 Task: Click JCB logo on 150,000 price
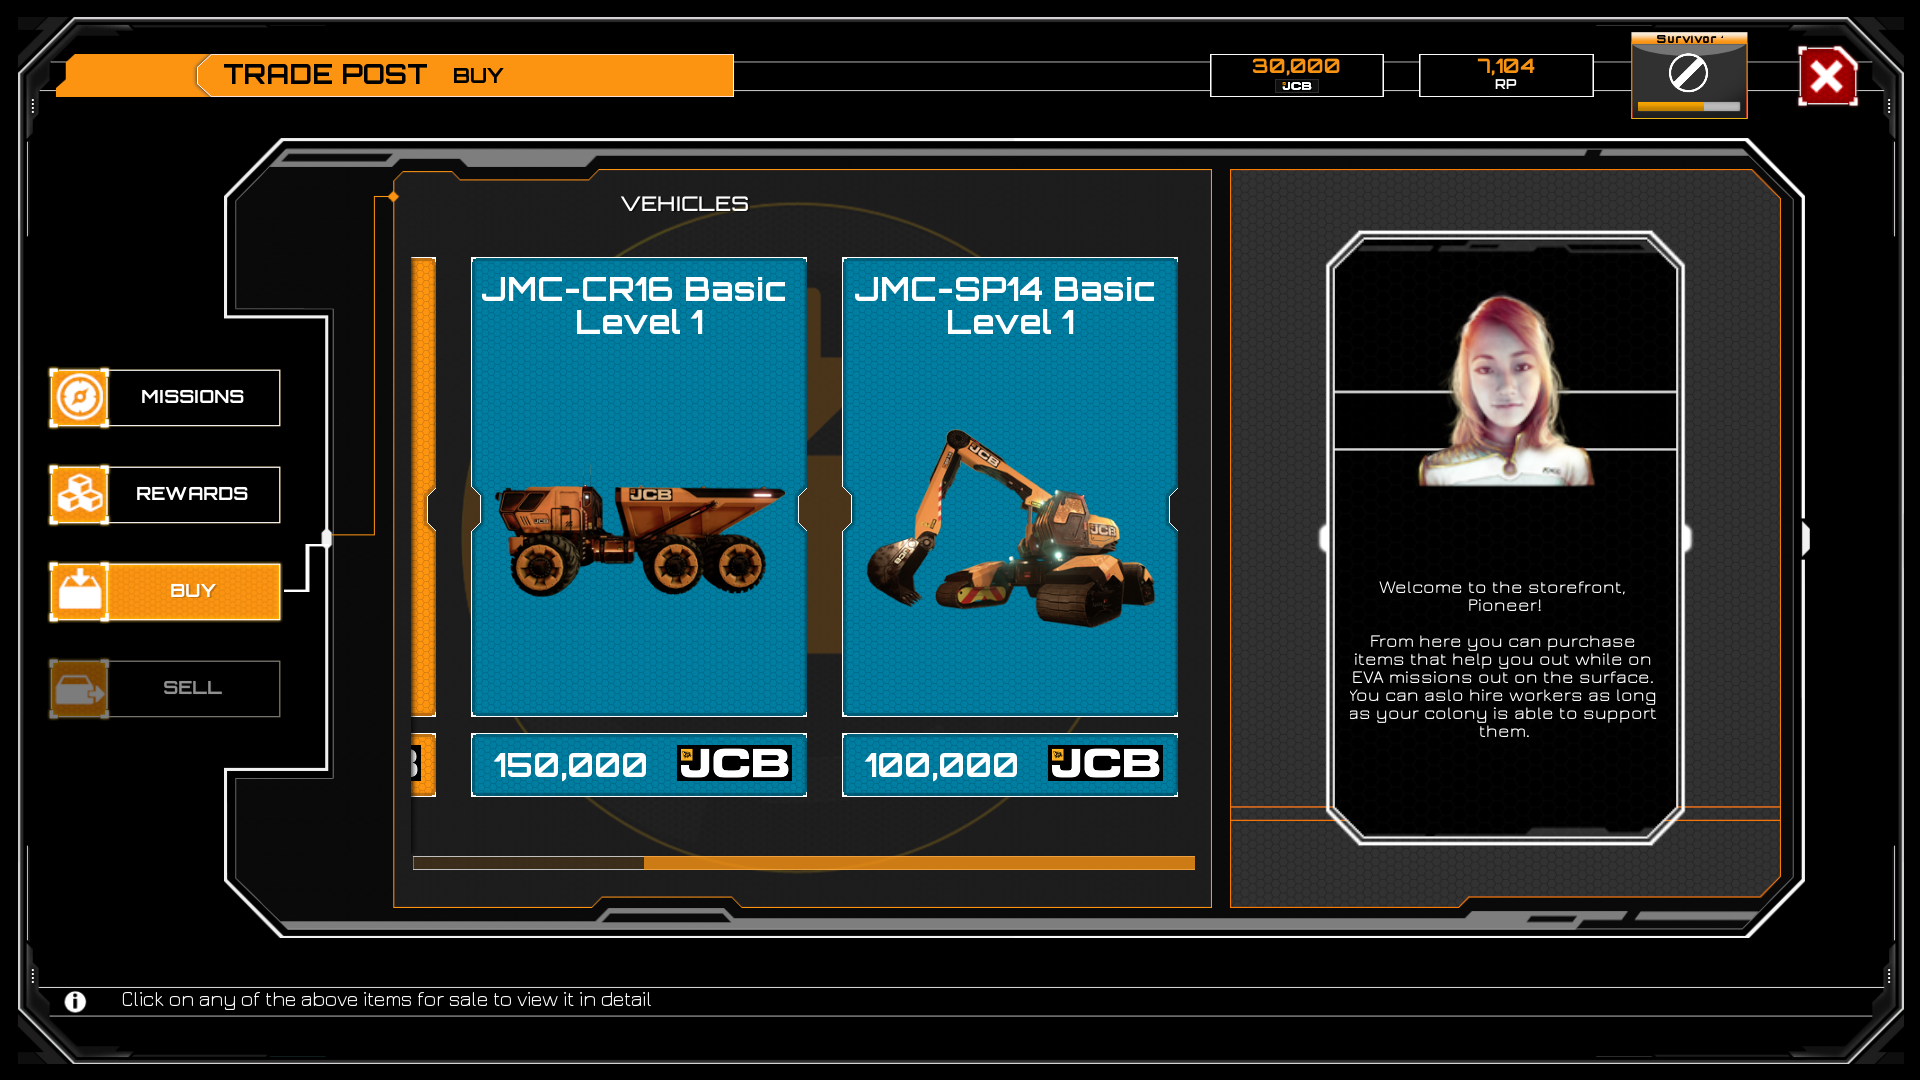click(x=734, y=764)
